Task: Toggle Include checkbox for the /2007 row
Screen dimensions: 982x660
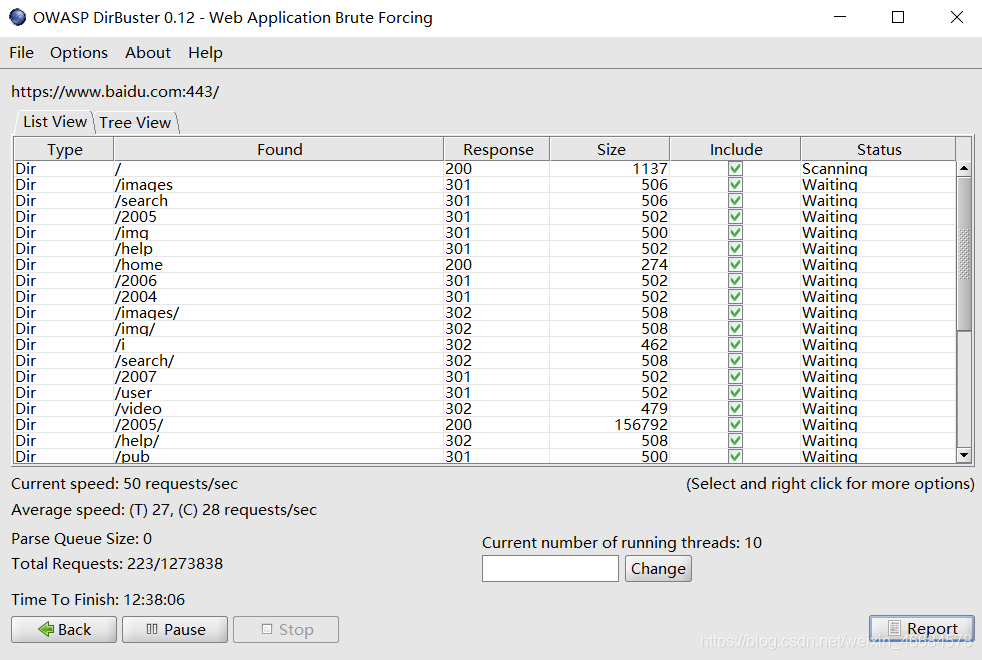Action: [735, 376]
